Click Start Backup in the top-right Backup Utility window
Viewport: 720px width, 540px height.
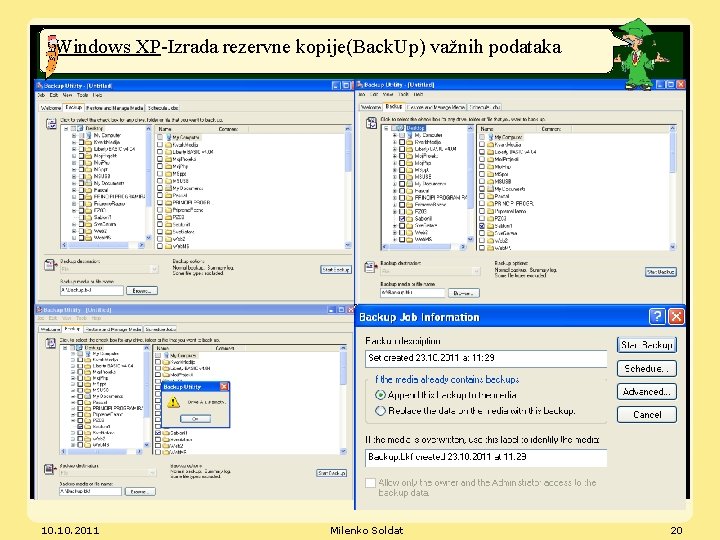pyautogui.click(x=660, y=272)
